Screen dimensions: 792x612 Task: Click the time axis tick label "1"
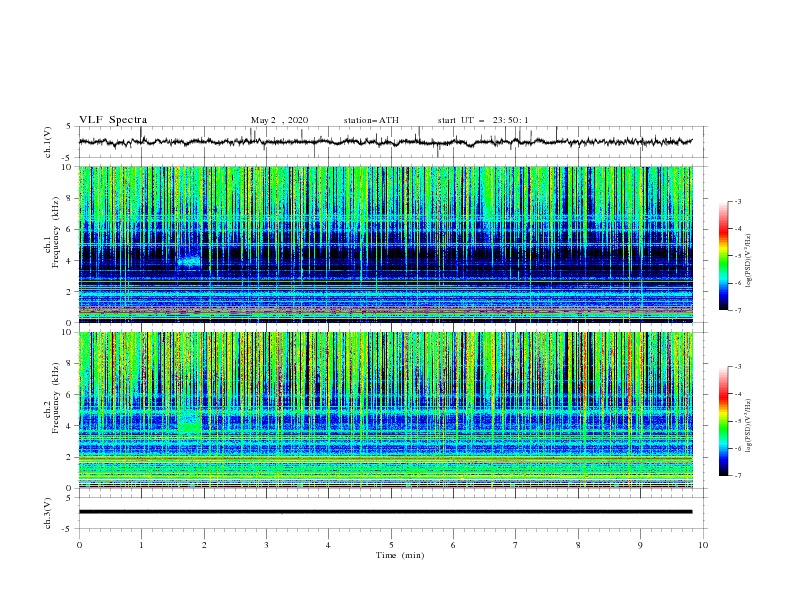141,545
